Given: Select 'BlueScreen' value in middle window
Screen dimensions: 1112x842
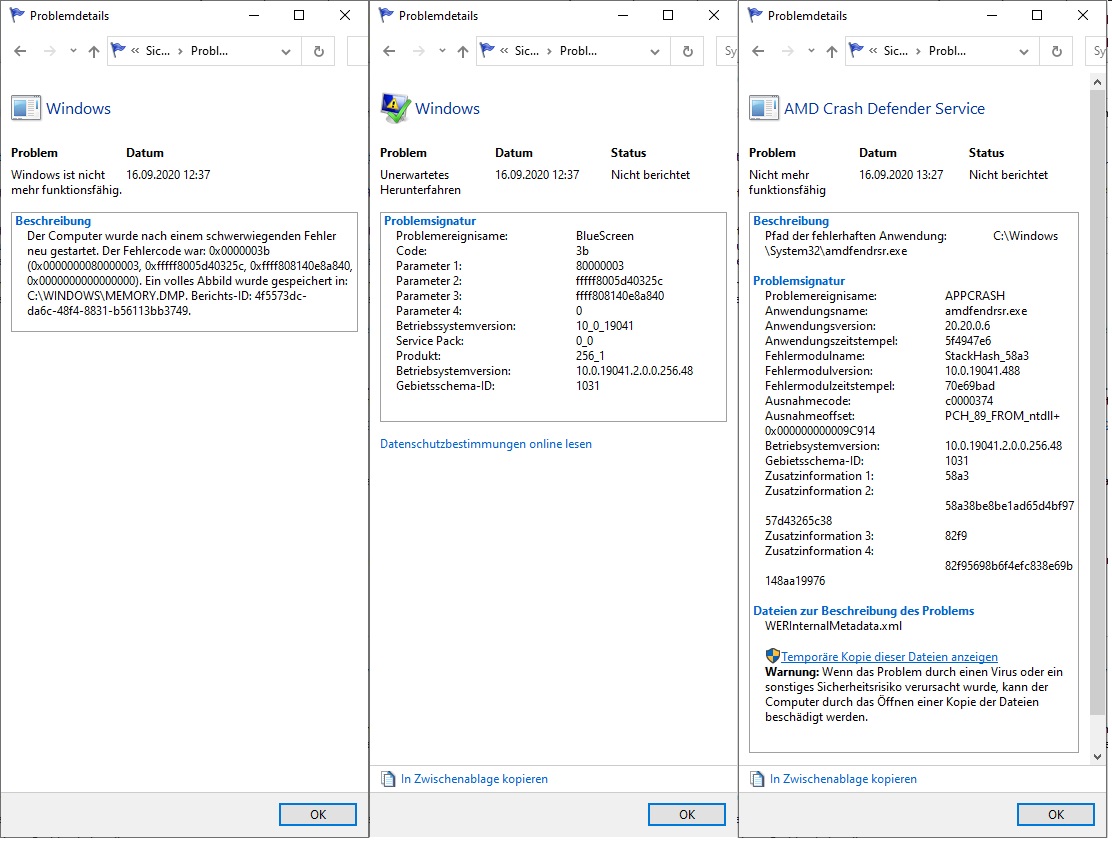Looking at the screenshot, I should 604,236.
